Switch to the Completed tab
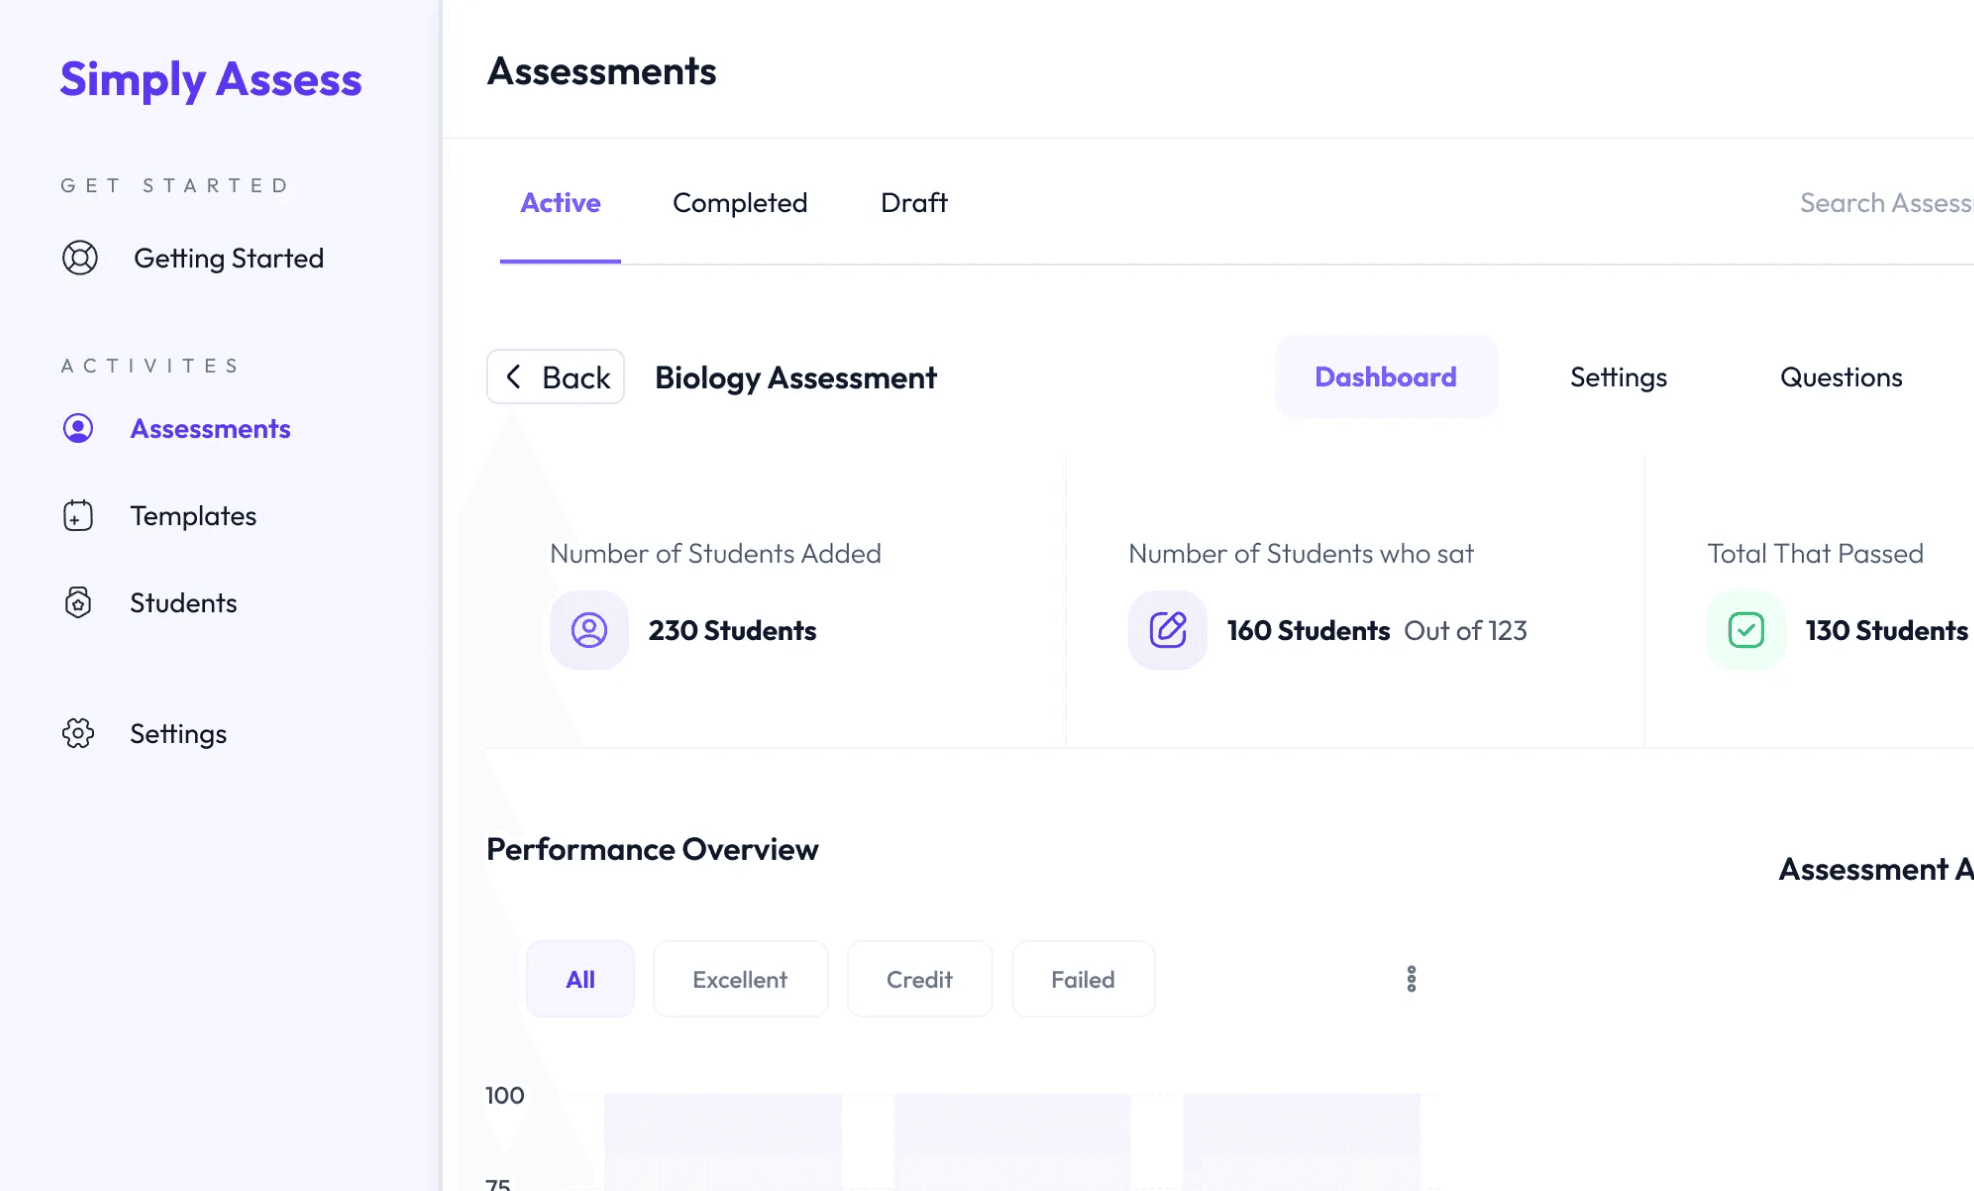Image resolution: width=1974 pixels, height=1191 pixels. coord(739,203)
